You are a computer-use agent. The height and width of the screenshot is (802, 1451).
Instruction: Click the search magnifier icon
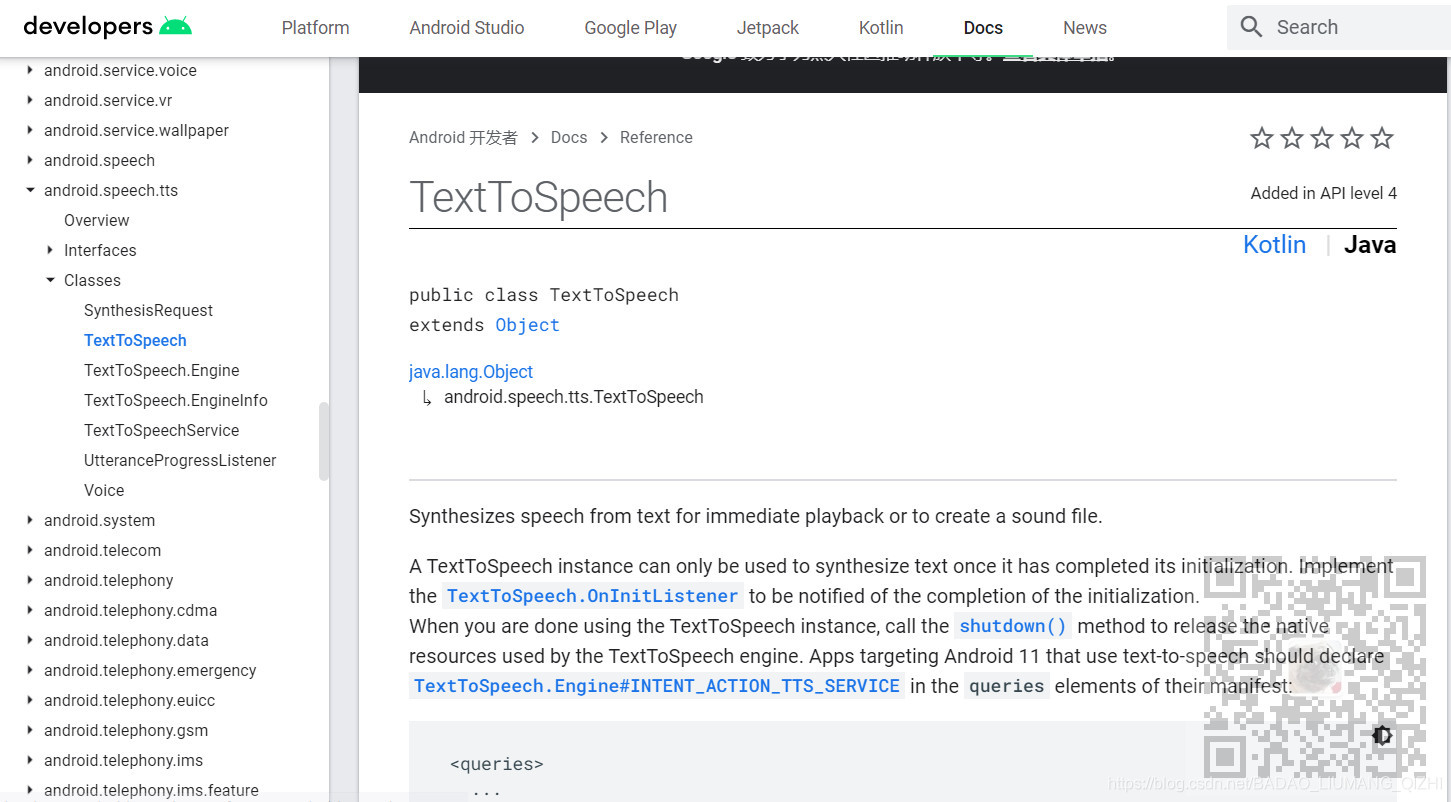[1251, 27]
